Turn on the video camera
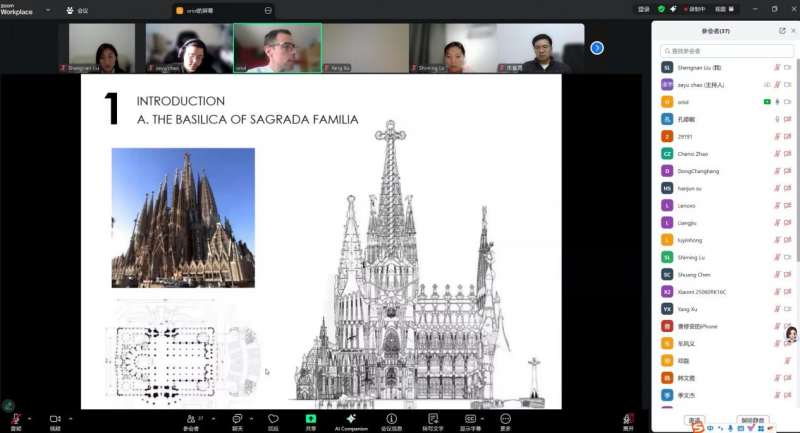800x433 pixels. coord(55,418)
